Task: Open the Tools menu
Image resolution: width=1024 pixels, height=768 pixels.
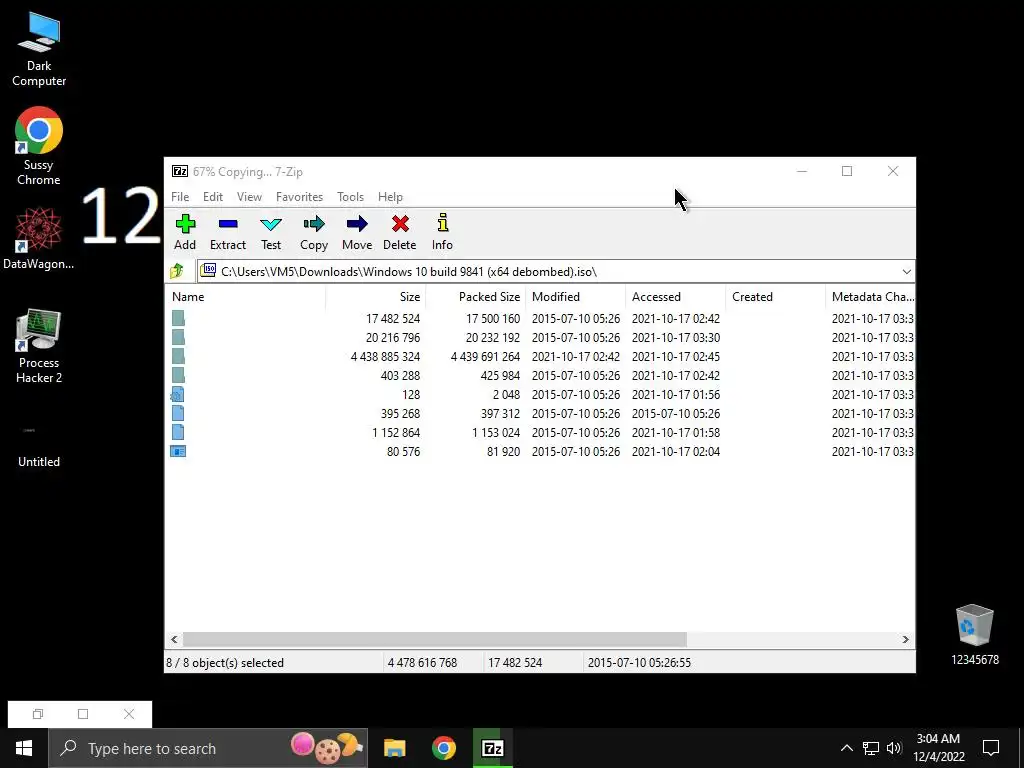Action: [x=350, y=197]
